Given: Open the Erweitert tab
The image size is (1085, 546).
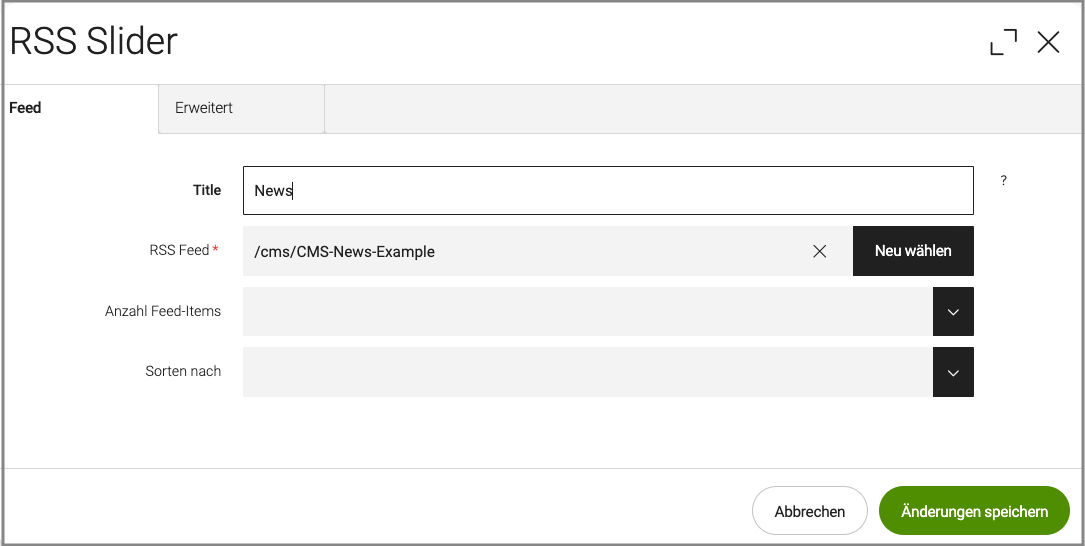Looking at the screenshot, I should (x=204, y=108).
